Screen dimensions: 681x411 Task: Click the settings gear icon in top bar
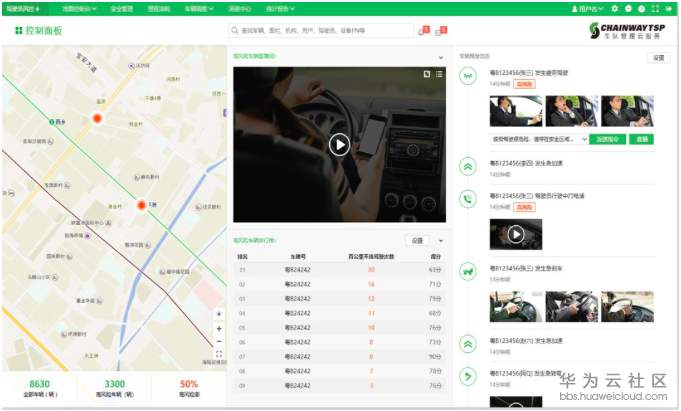pyautogui.click(x=615, y=9)
